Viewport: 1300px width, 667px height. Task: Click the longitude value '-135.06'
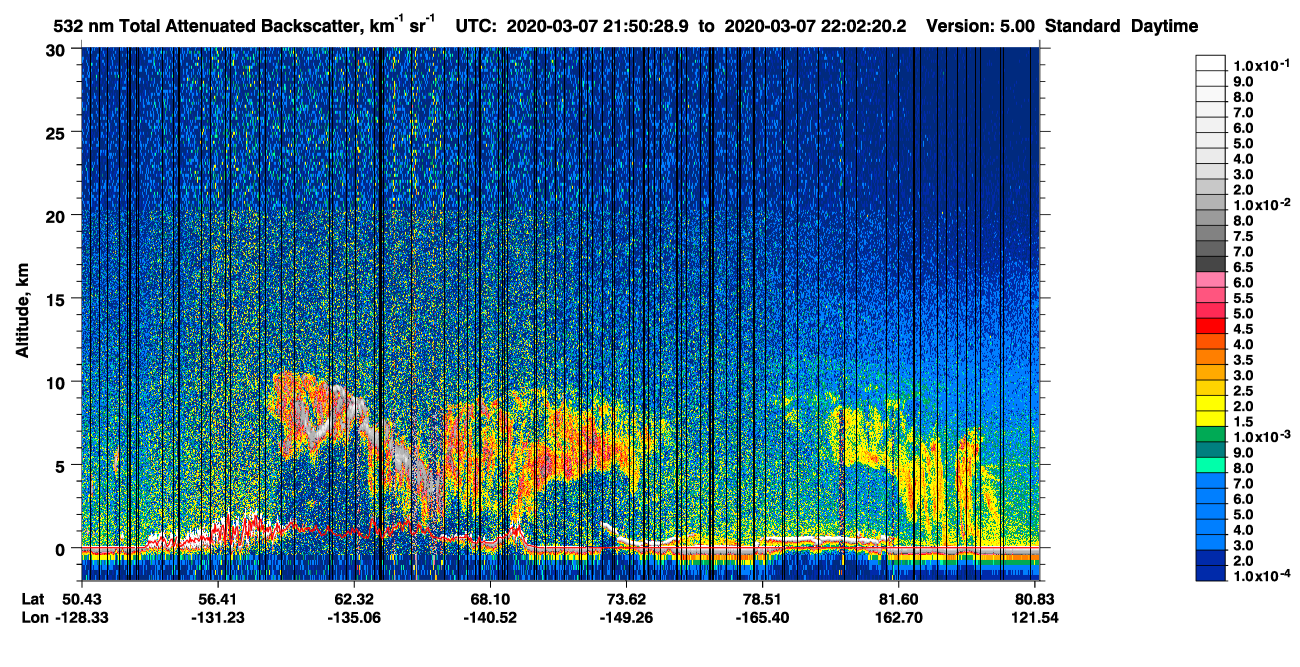[354, 617]
